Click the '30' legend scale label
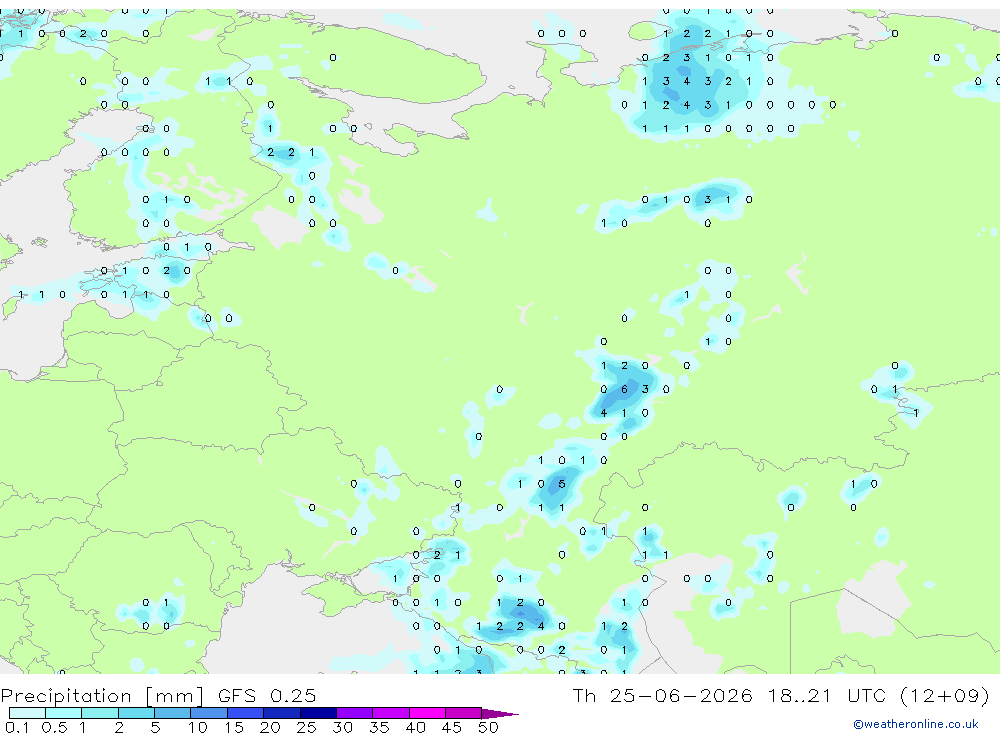The width and height of the screenshot is (1000, 733). (342, 727)
